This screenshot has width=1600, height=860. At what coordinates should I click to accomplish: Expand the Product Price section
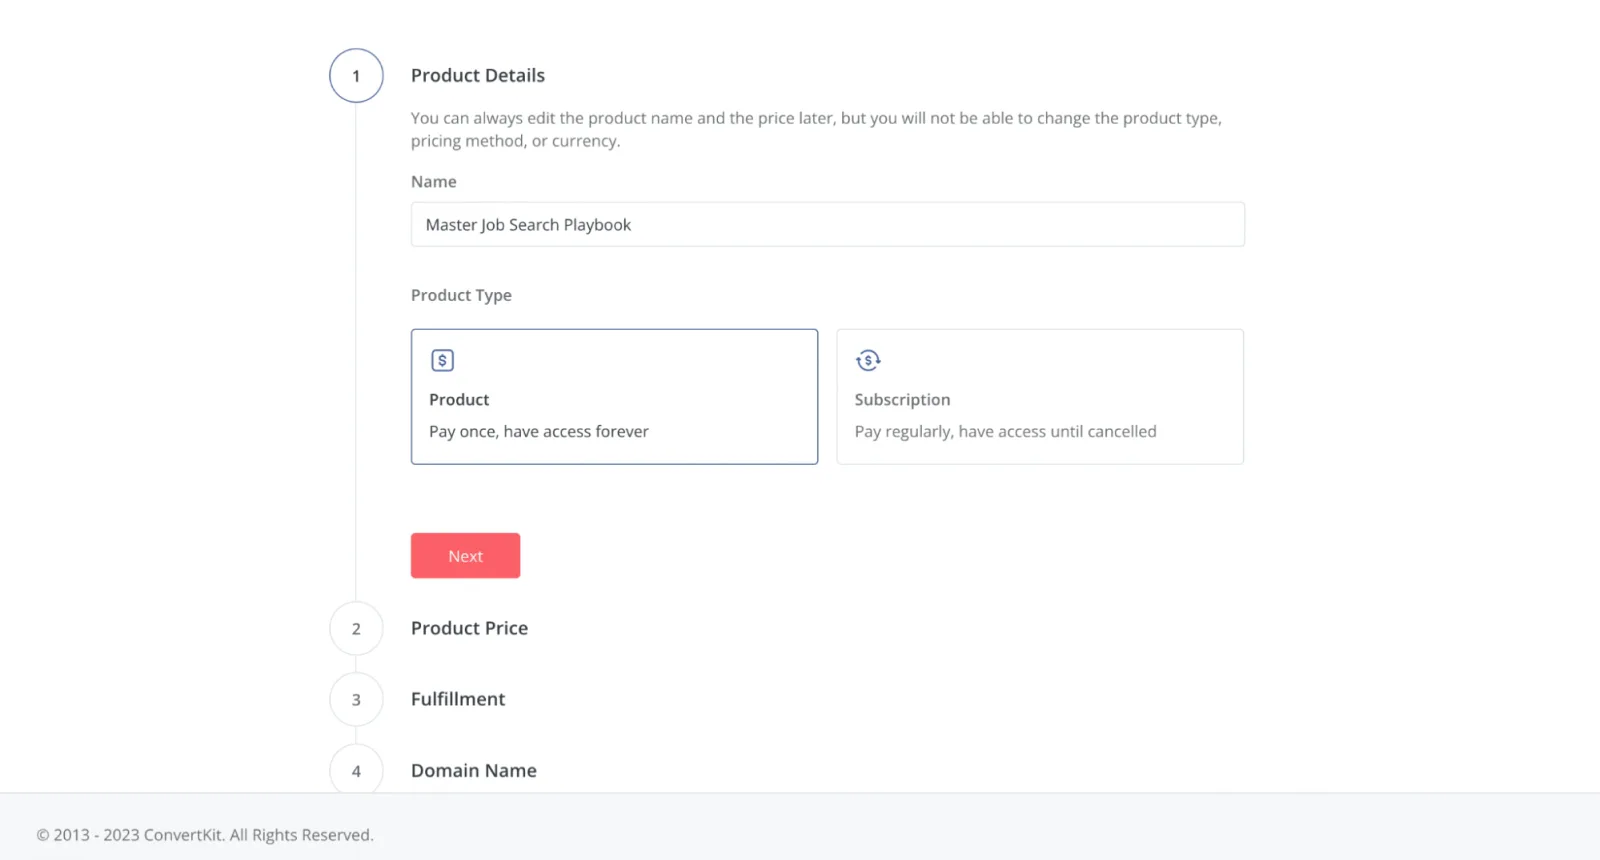click(x=469, y=628)
